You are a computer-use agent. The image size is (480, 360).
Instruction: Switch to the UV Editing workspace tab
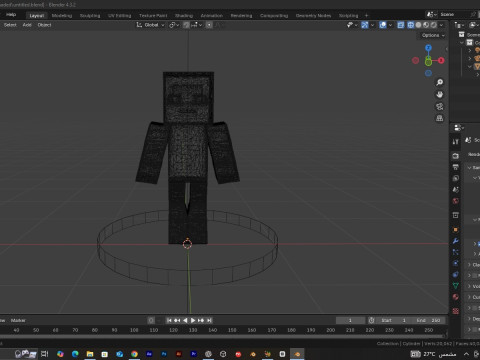[x=119, y=16]
